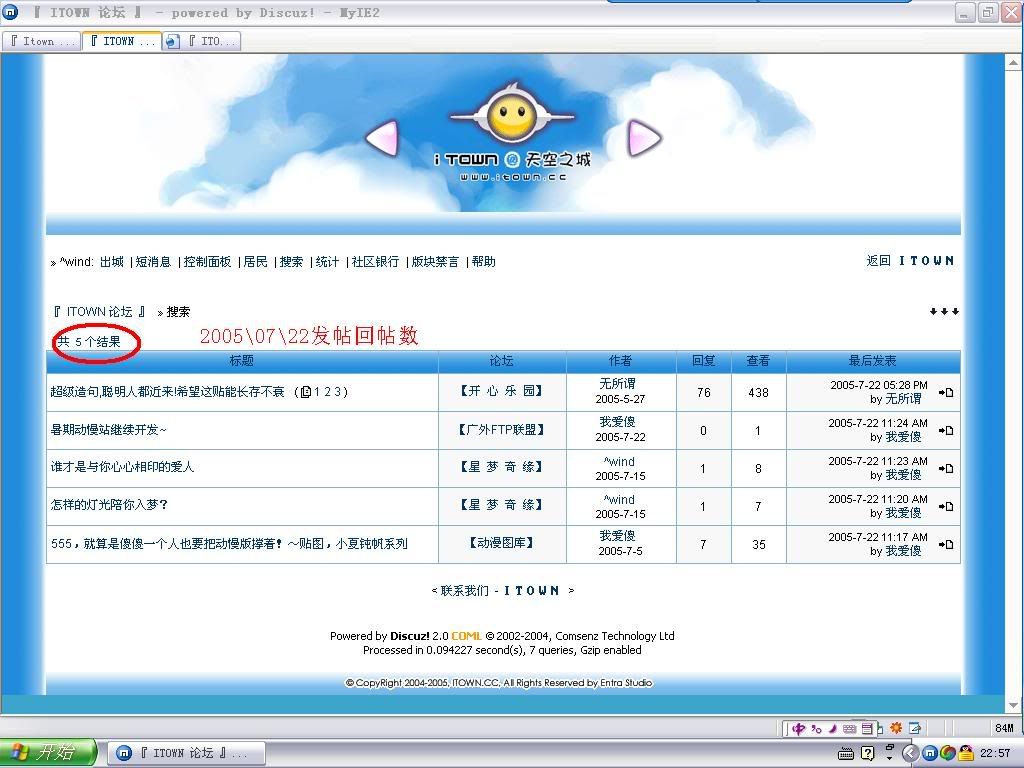Toggle IME Chinese/English mode 中 icon
Screen dimensions: 1024x768
coord(798,728)
